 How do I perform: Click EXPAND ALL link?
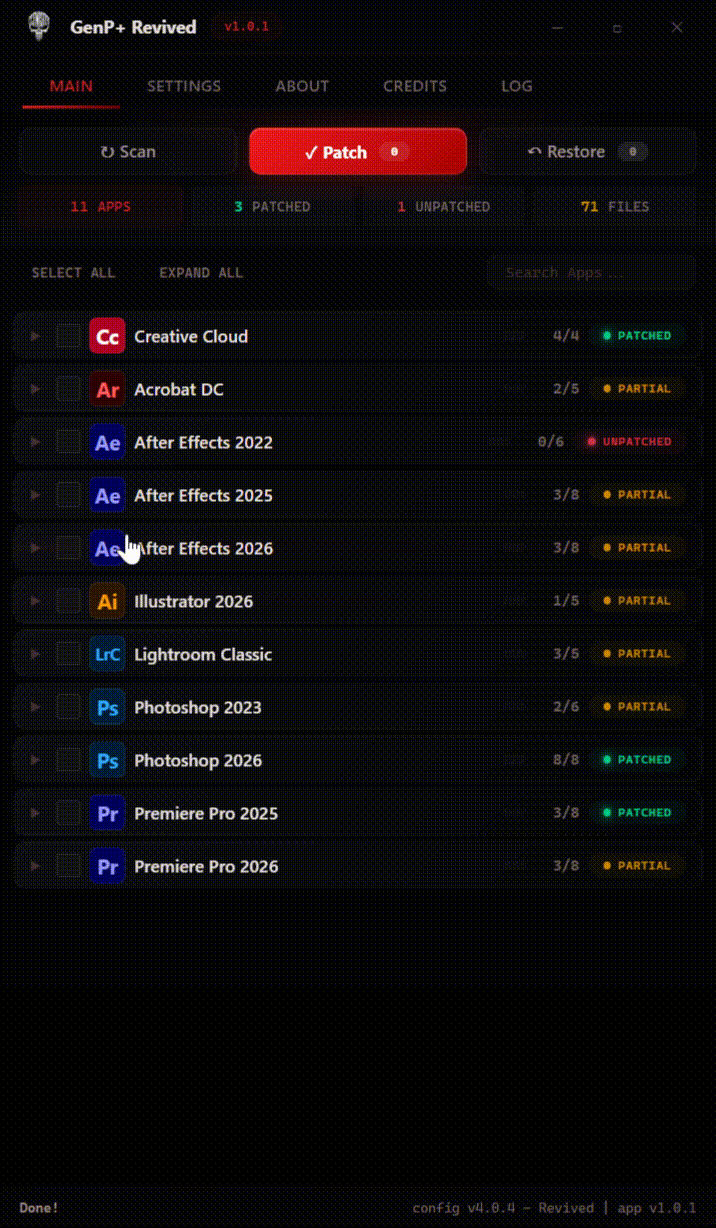click(201, 273)
